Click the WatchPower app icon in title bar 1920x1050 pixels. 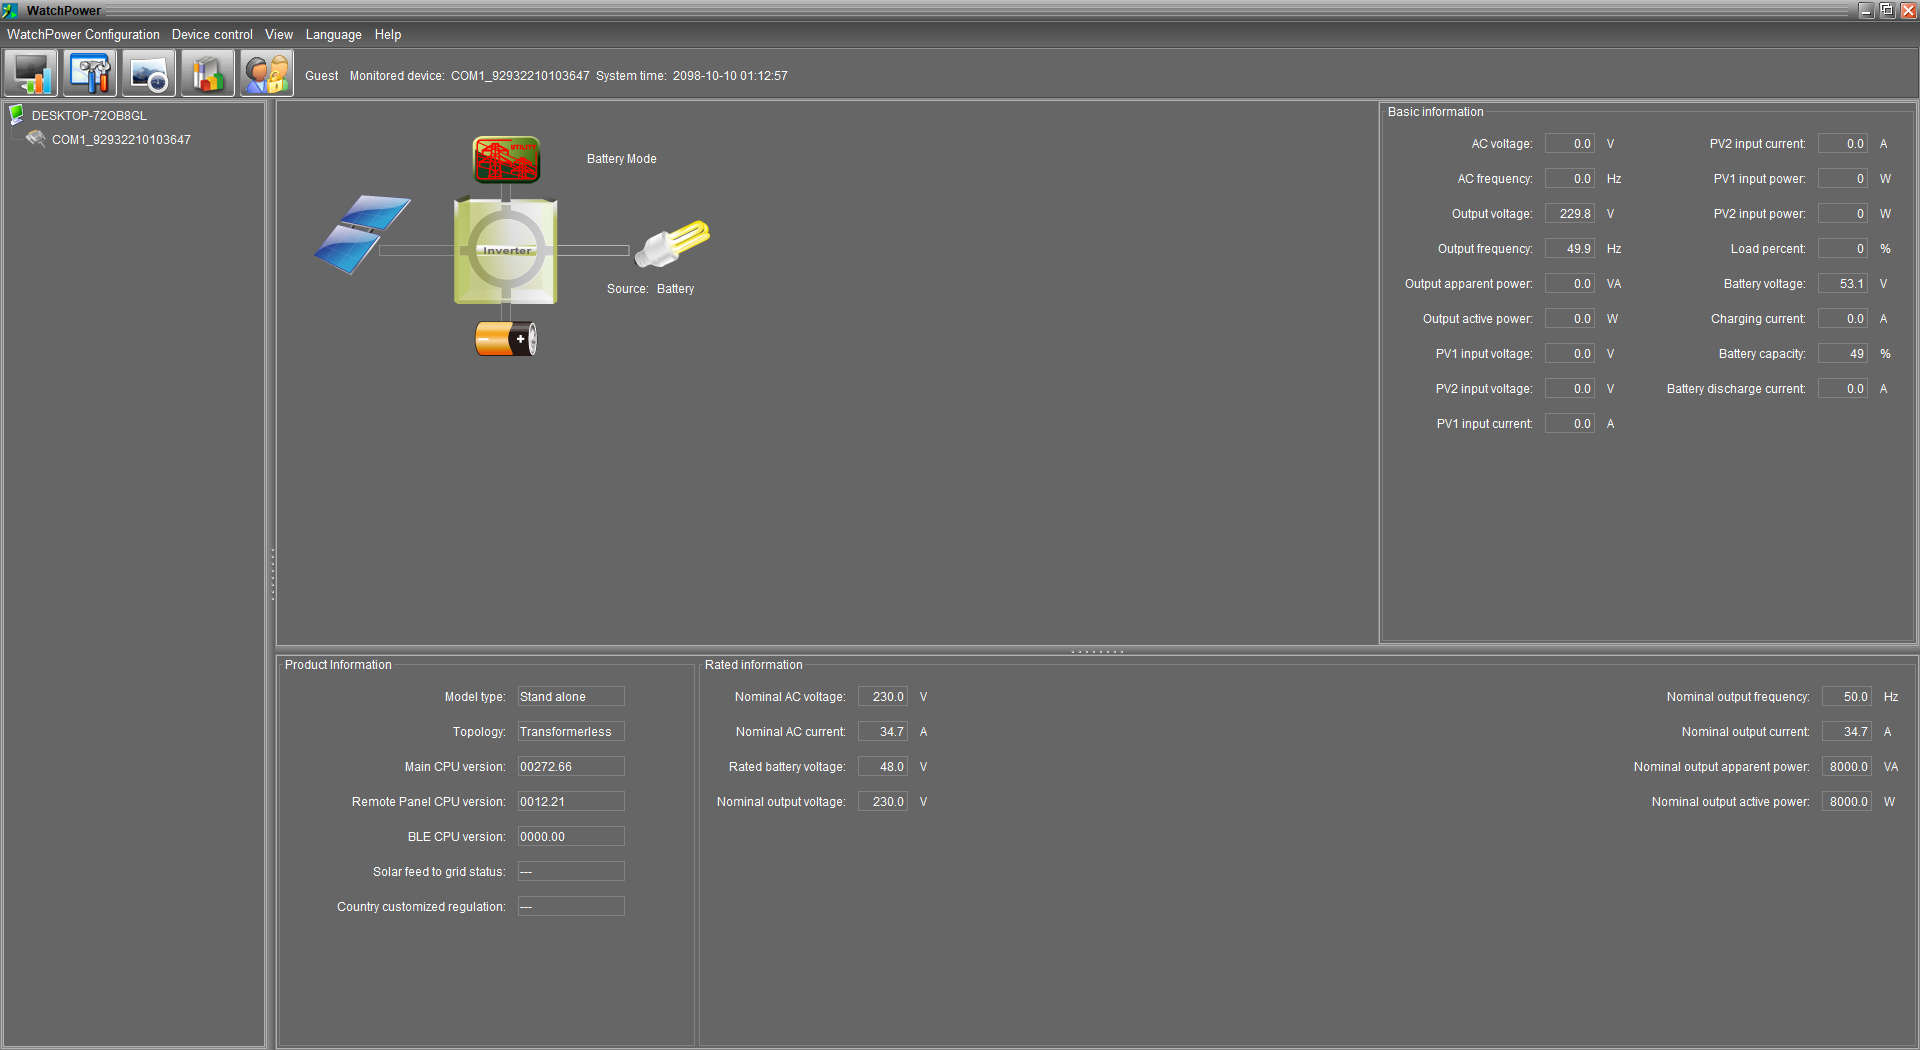[10, 10]
